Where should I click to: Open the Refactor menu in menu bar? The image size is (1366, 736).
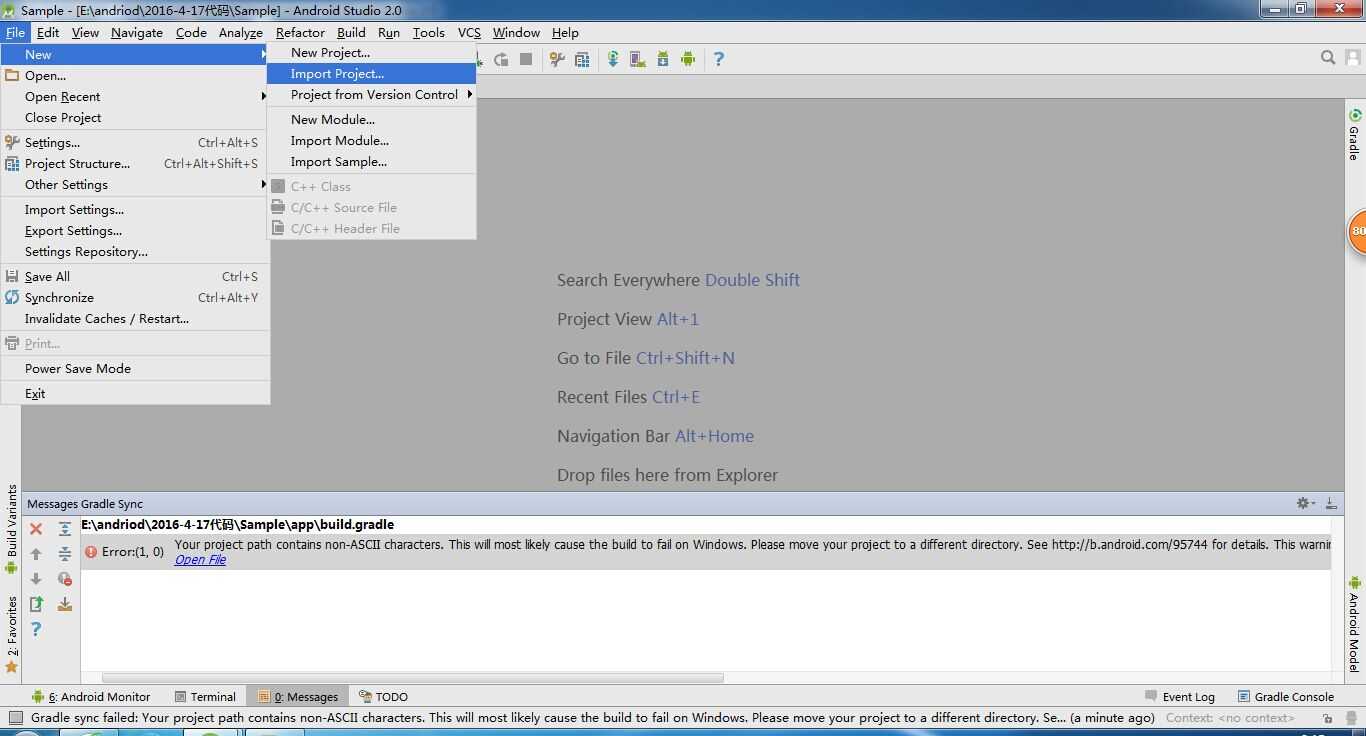coord(300,32)
